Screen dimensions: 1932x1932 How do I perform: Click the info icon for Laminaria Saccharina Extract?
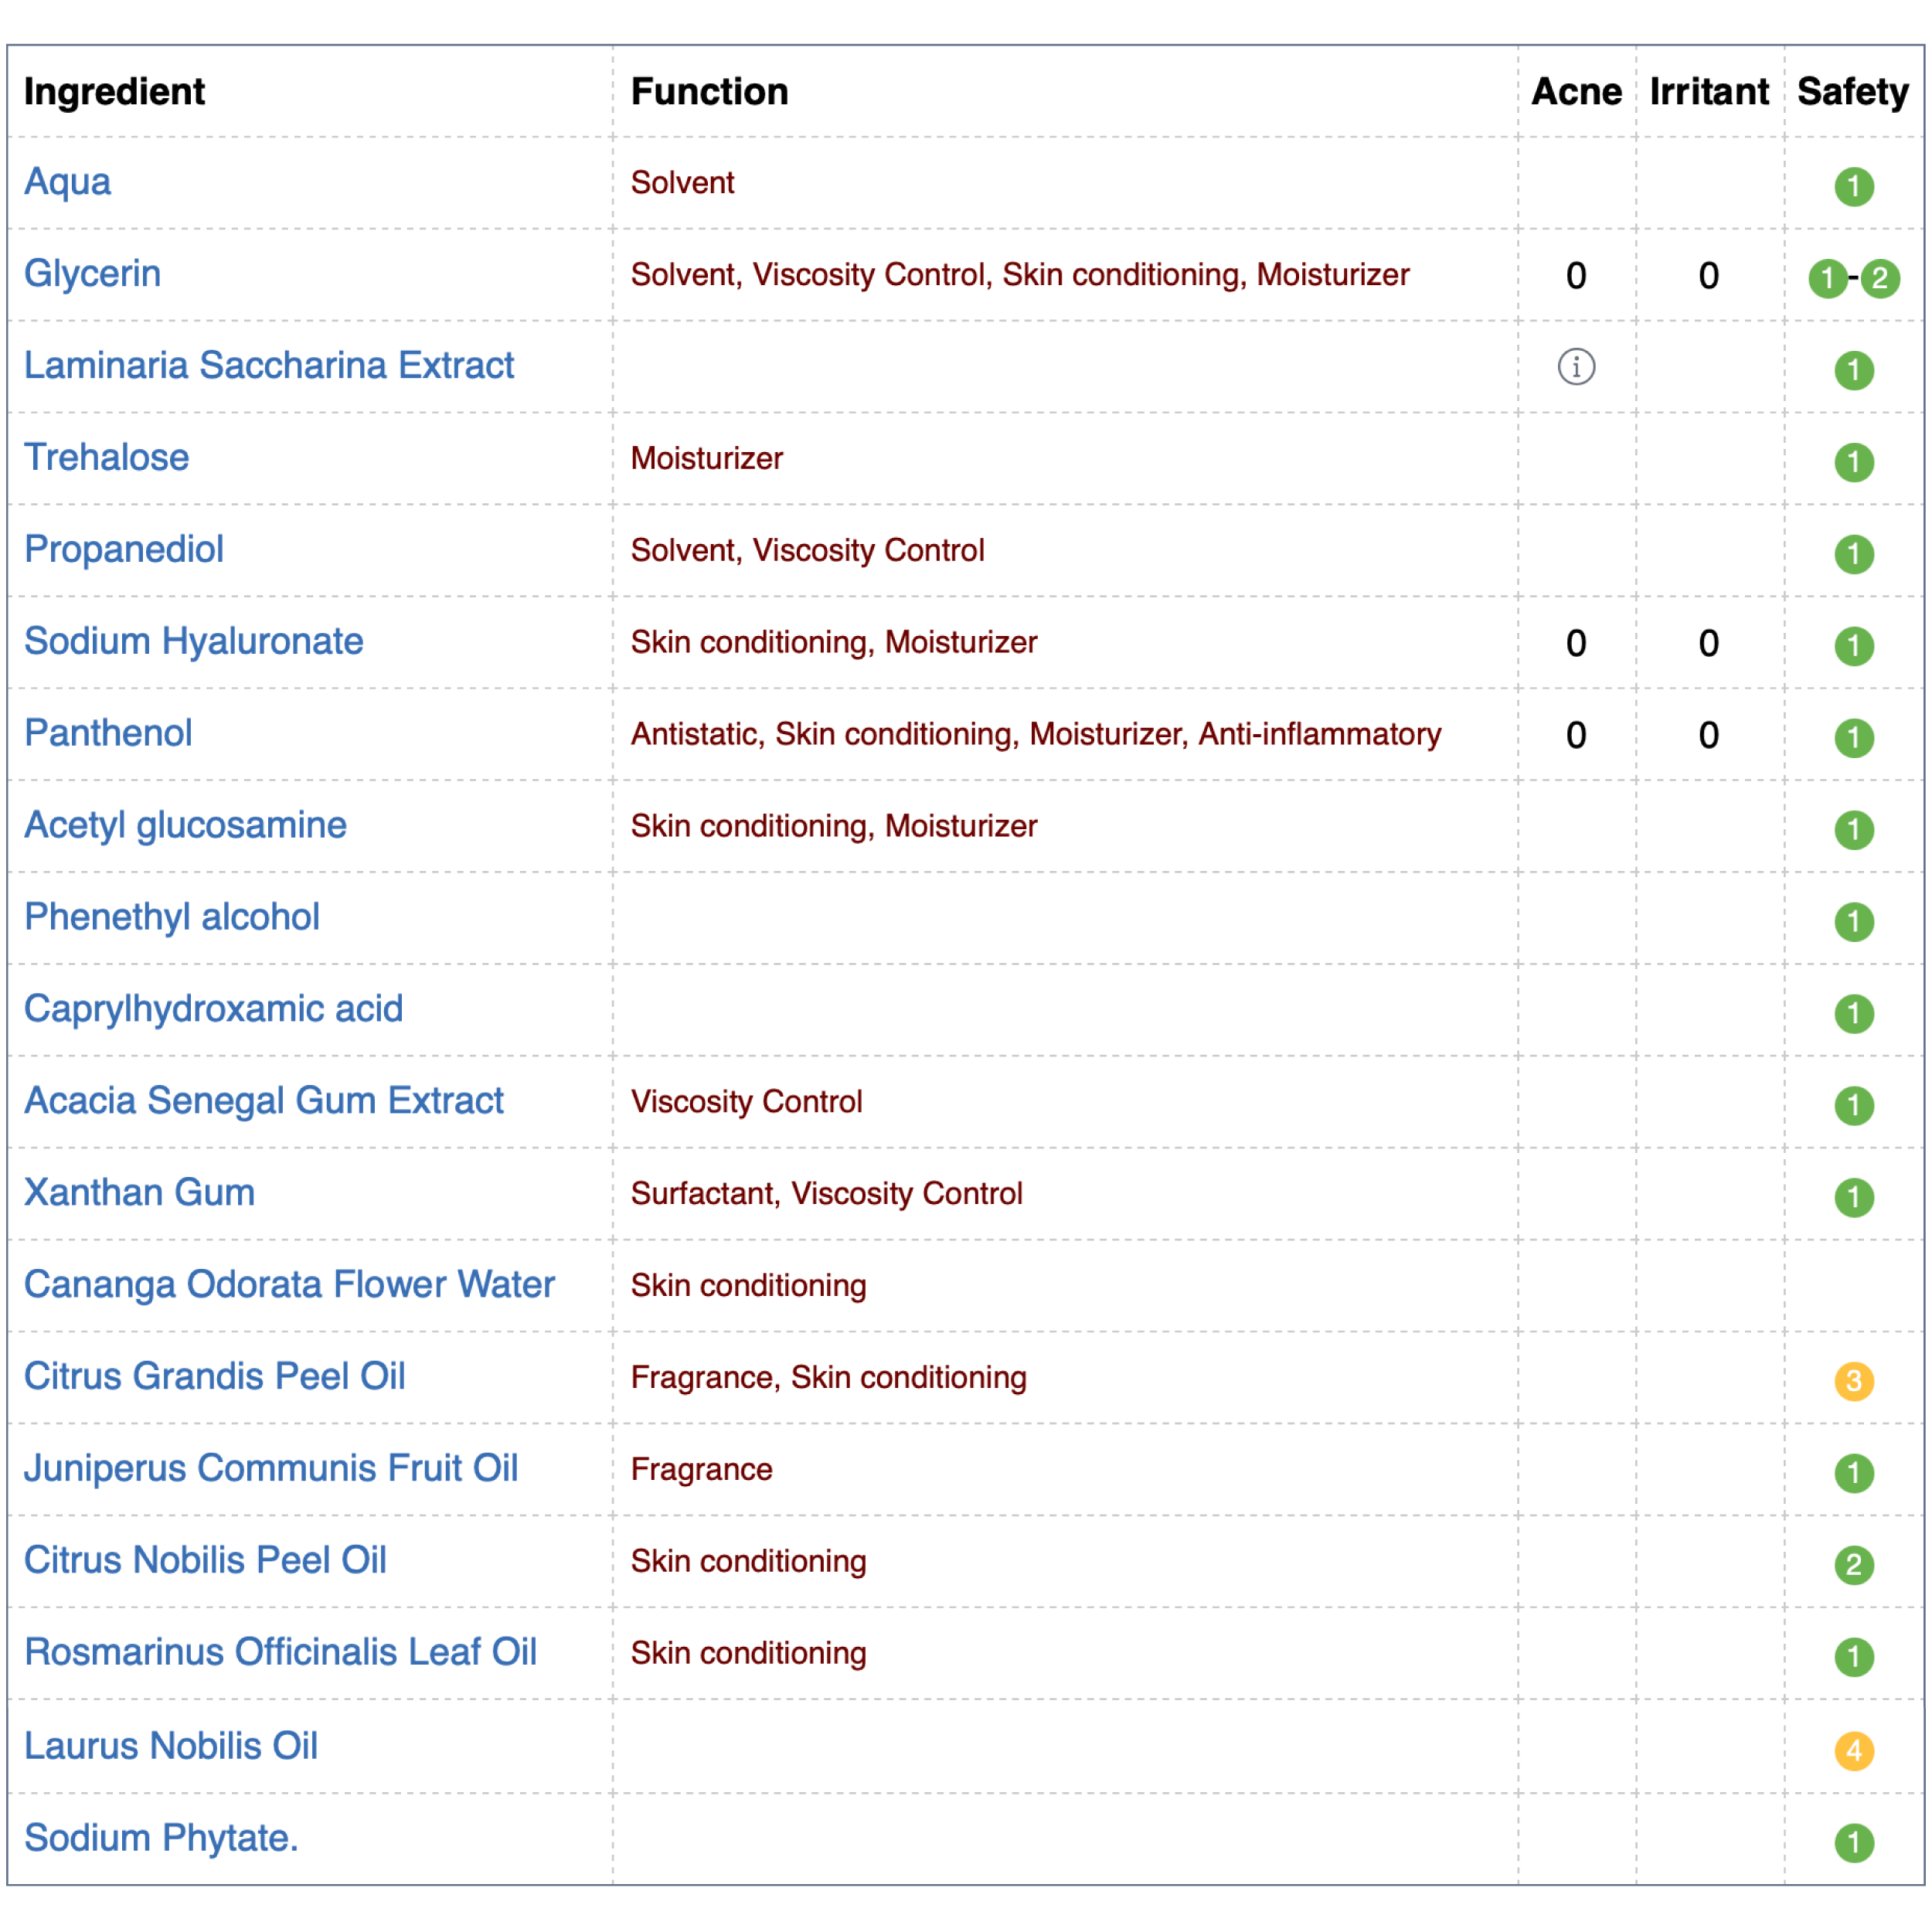click(1576, 367)
